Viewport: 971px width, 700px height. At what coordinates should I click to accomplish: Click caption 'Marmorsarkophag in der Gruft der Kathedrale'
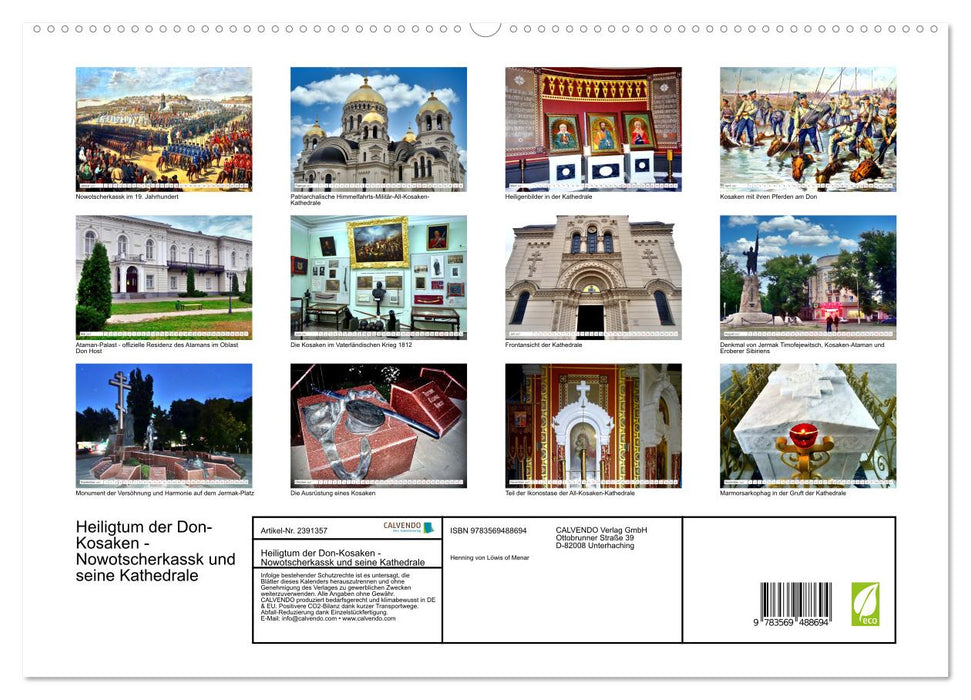tap(783, 493)
